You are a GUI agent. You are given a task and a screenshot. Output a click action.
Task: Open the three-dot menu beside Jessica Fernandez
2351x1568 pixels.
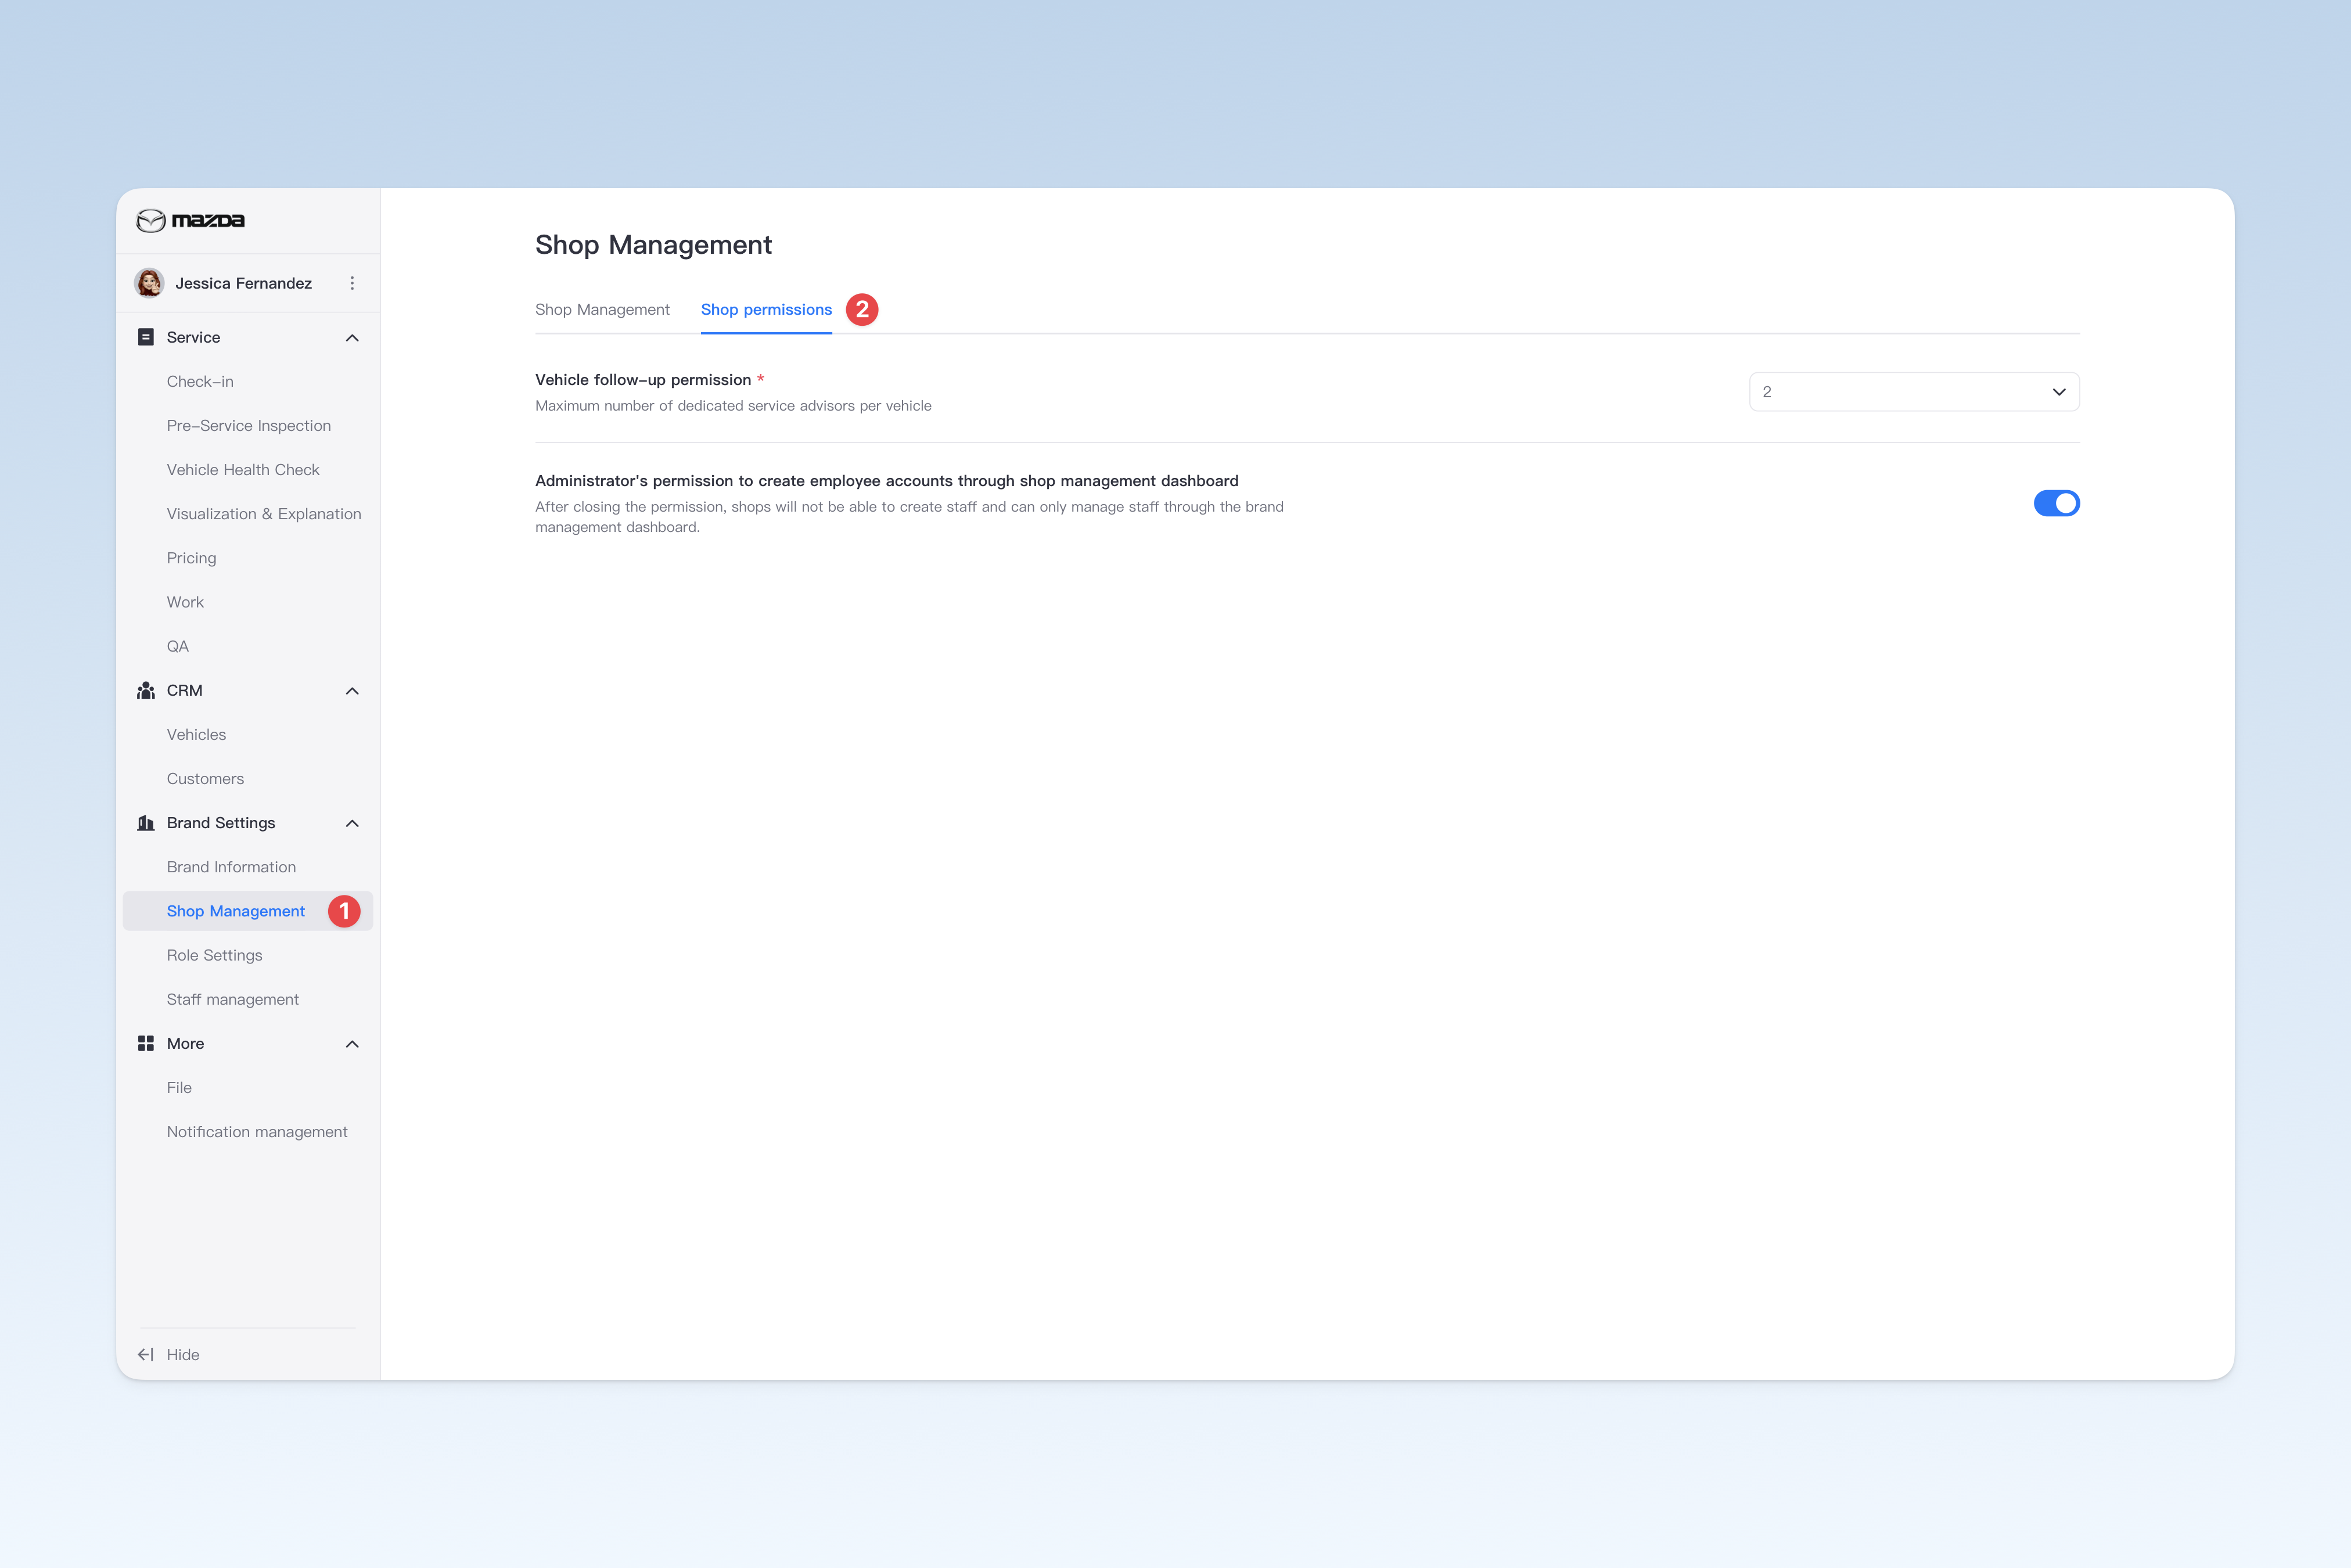(x=352, y=283)
